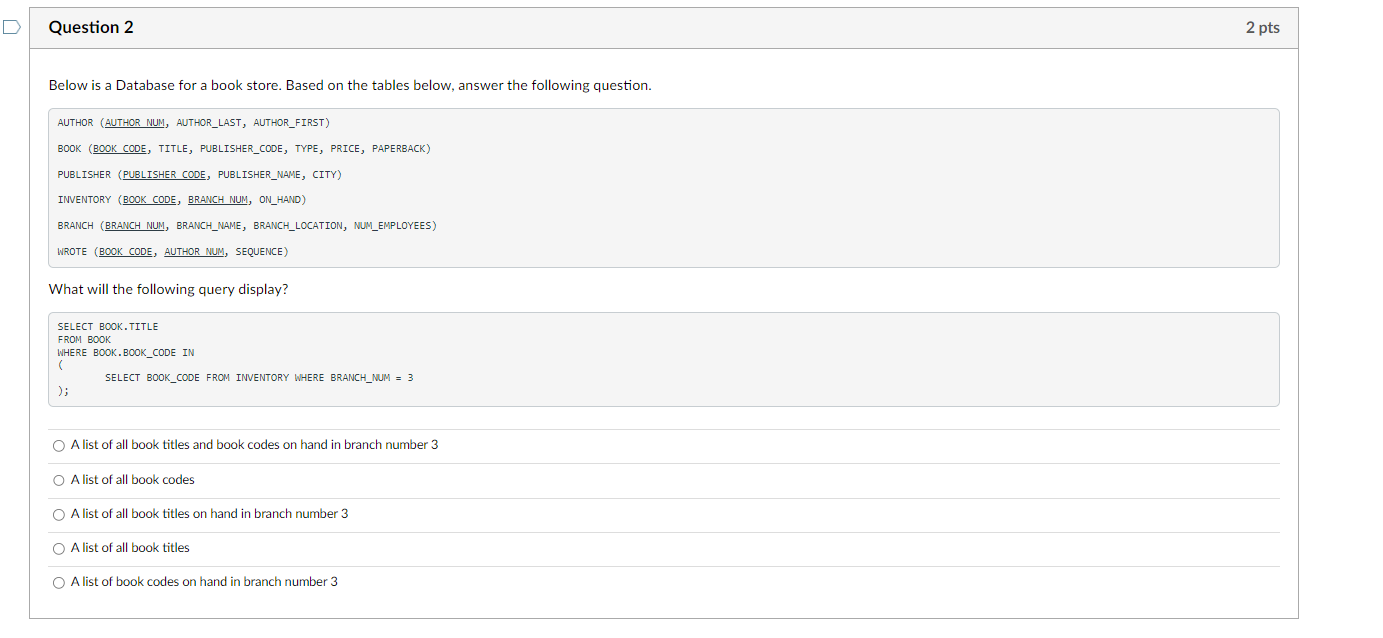This screenshot has height=638, width=1383.
Task: Click the underlined BOOK_CODE key in BOOK table
Action: (120, 148)
